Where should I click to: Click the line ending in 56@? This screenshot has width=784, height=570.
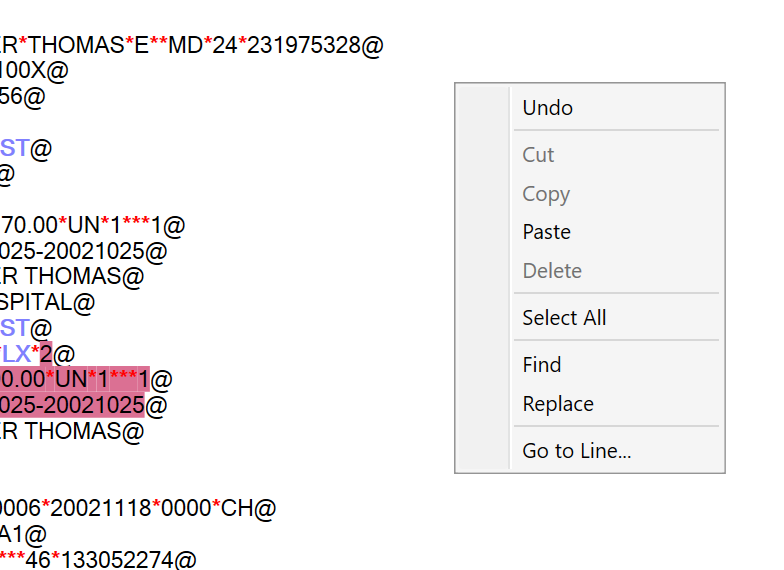point(22,97)
